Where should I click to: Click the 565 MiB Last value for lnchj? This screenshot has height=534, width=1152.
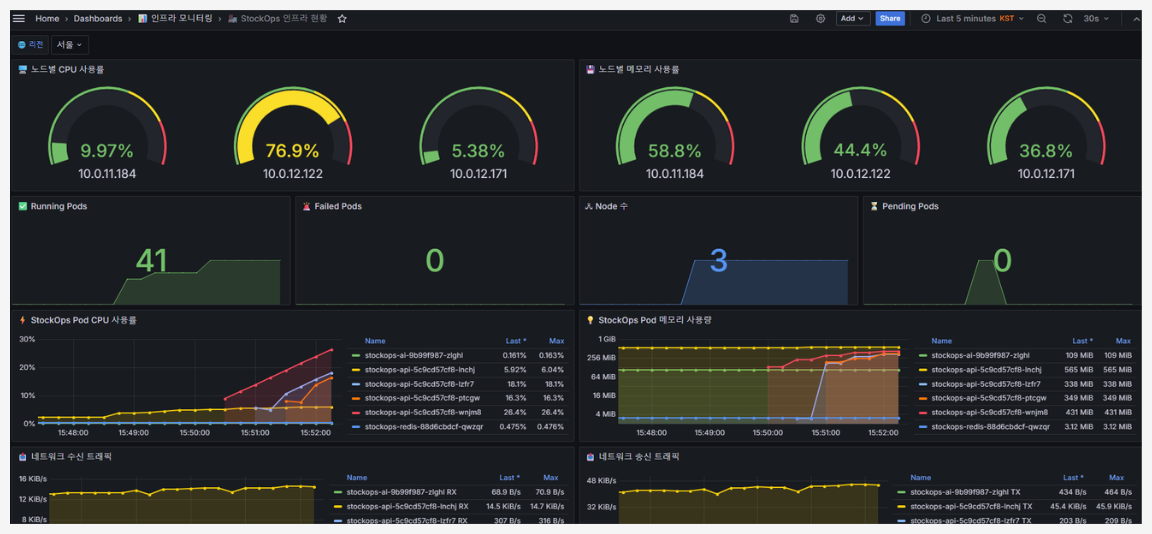click(1079, 369)
